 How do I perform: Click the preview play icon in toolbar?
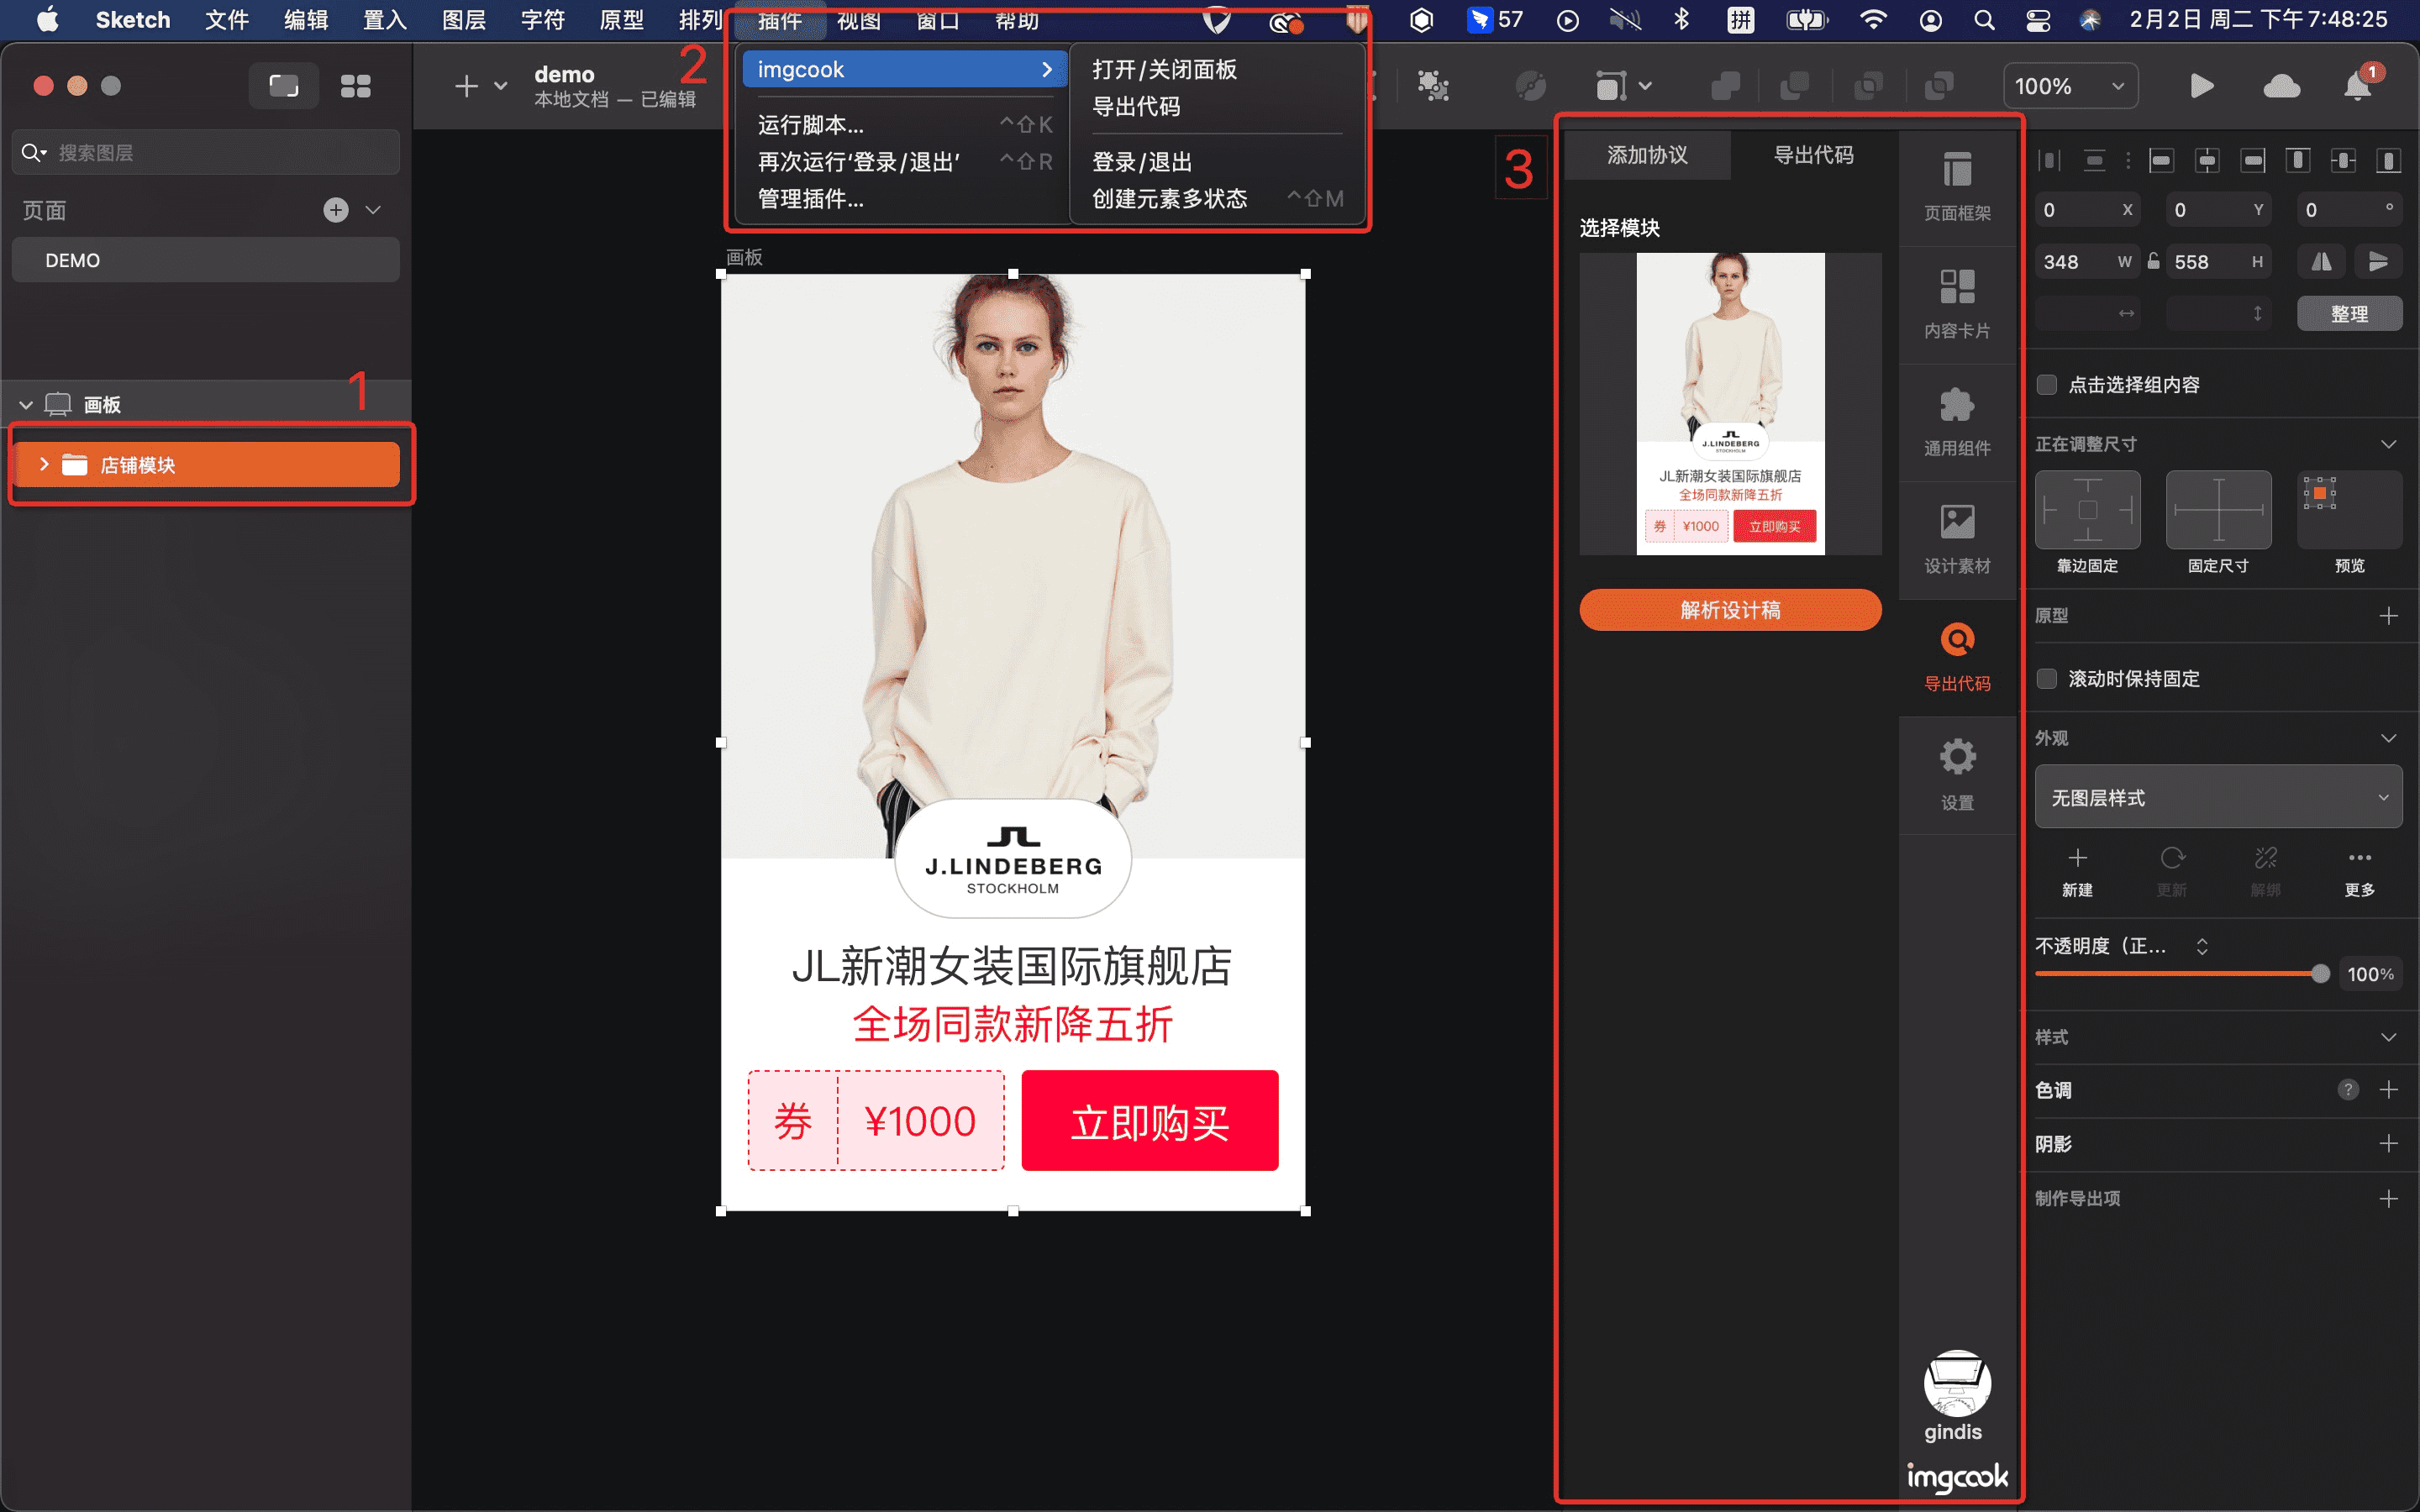2201,86
